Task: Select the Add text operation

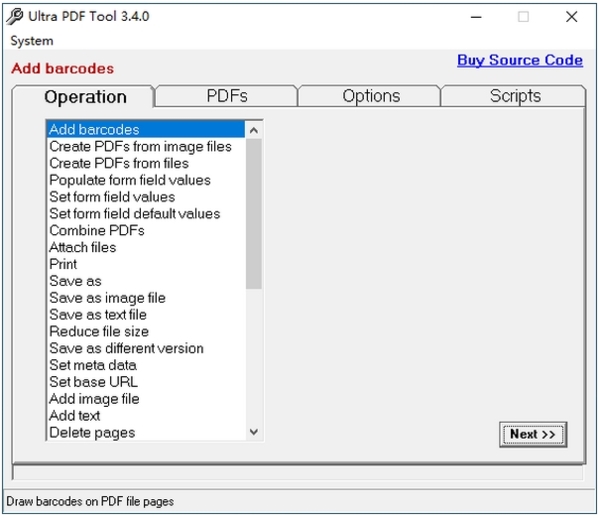Action: click(146, 415)
